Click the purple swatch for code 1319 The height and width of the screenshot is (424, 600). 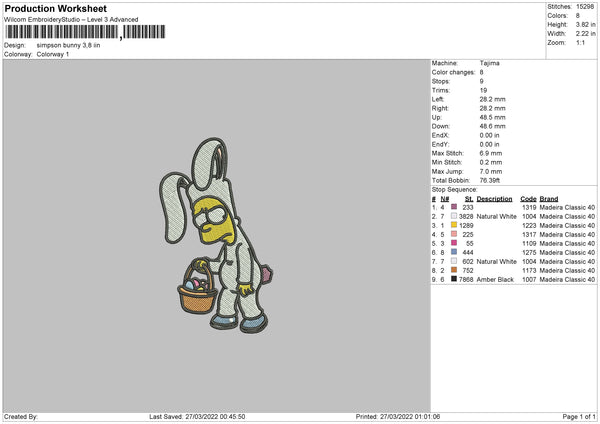454,207
